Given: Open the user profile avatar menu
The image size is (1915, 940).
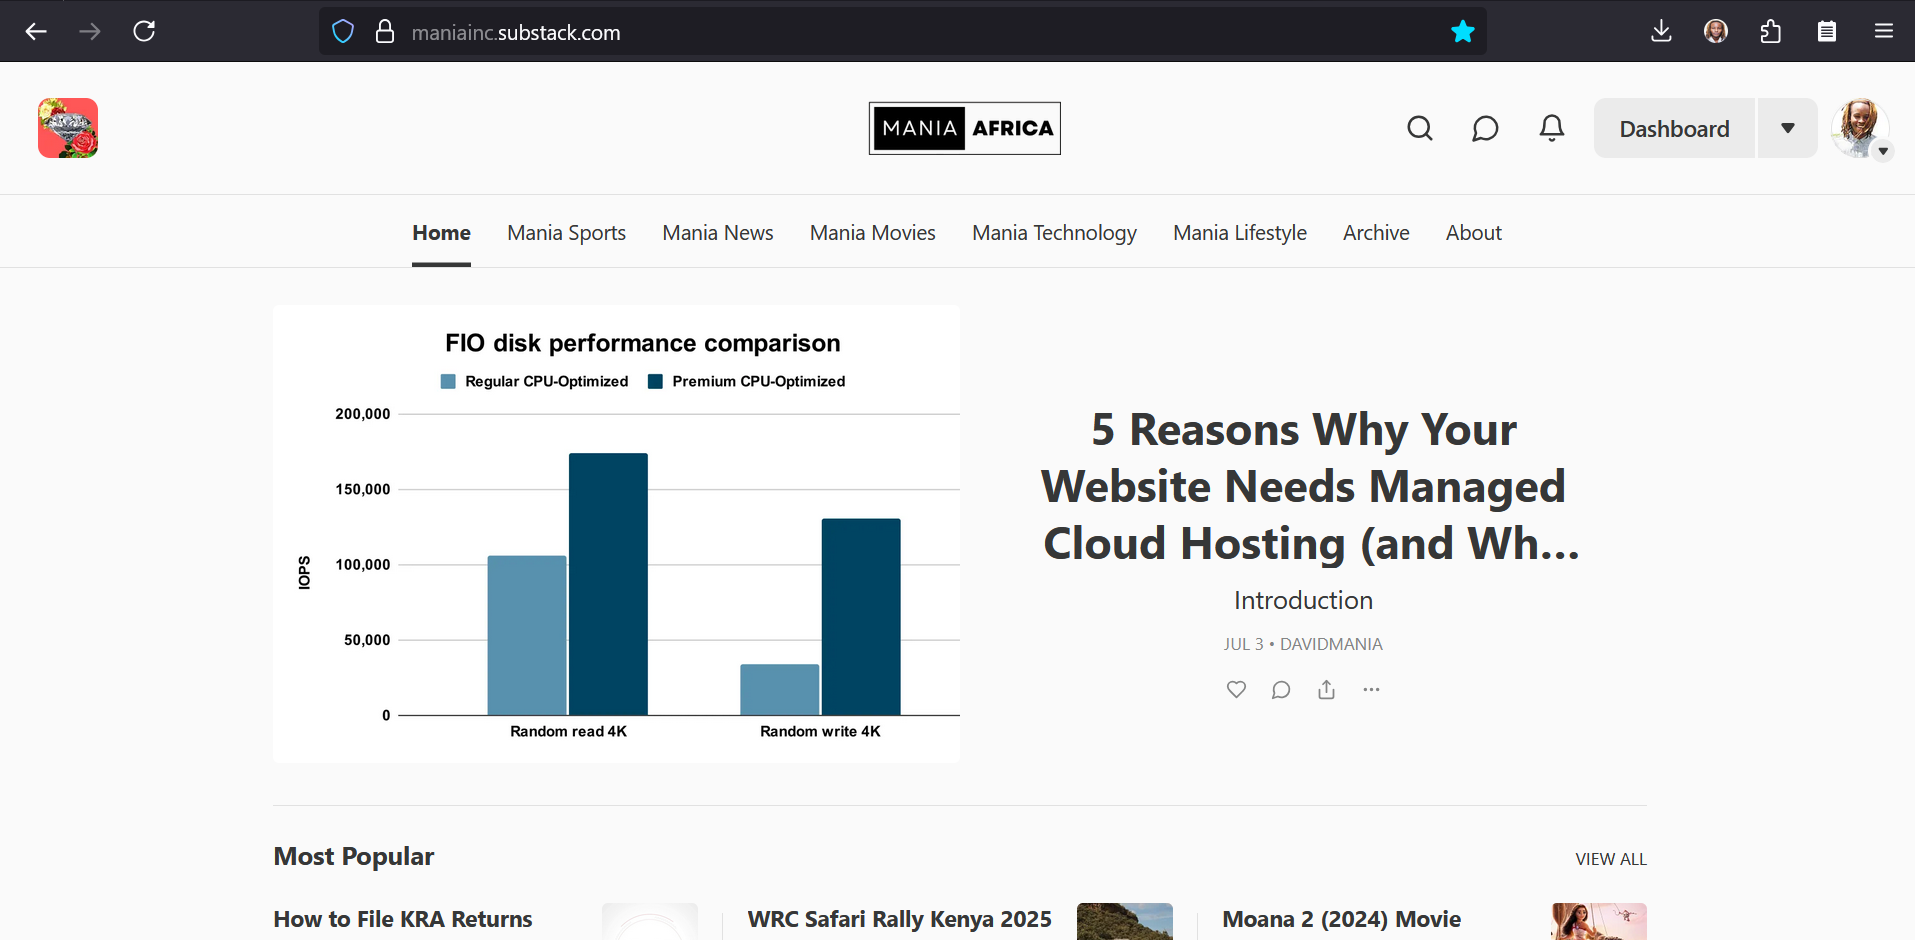Looking at the screenshot, I should [1860, 128].
